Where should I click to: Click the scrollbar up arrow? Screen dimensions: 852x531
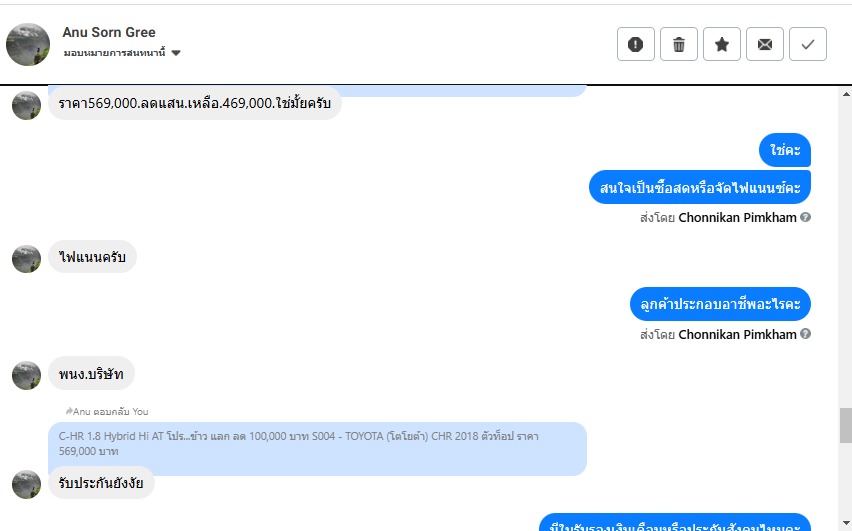click(846, 94)
